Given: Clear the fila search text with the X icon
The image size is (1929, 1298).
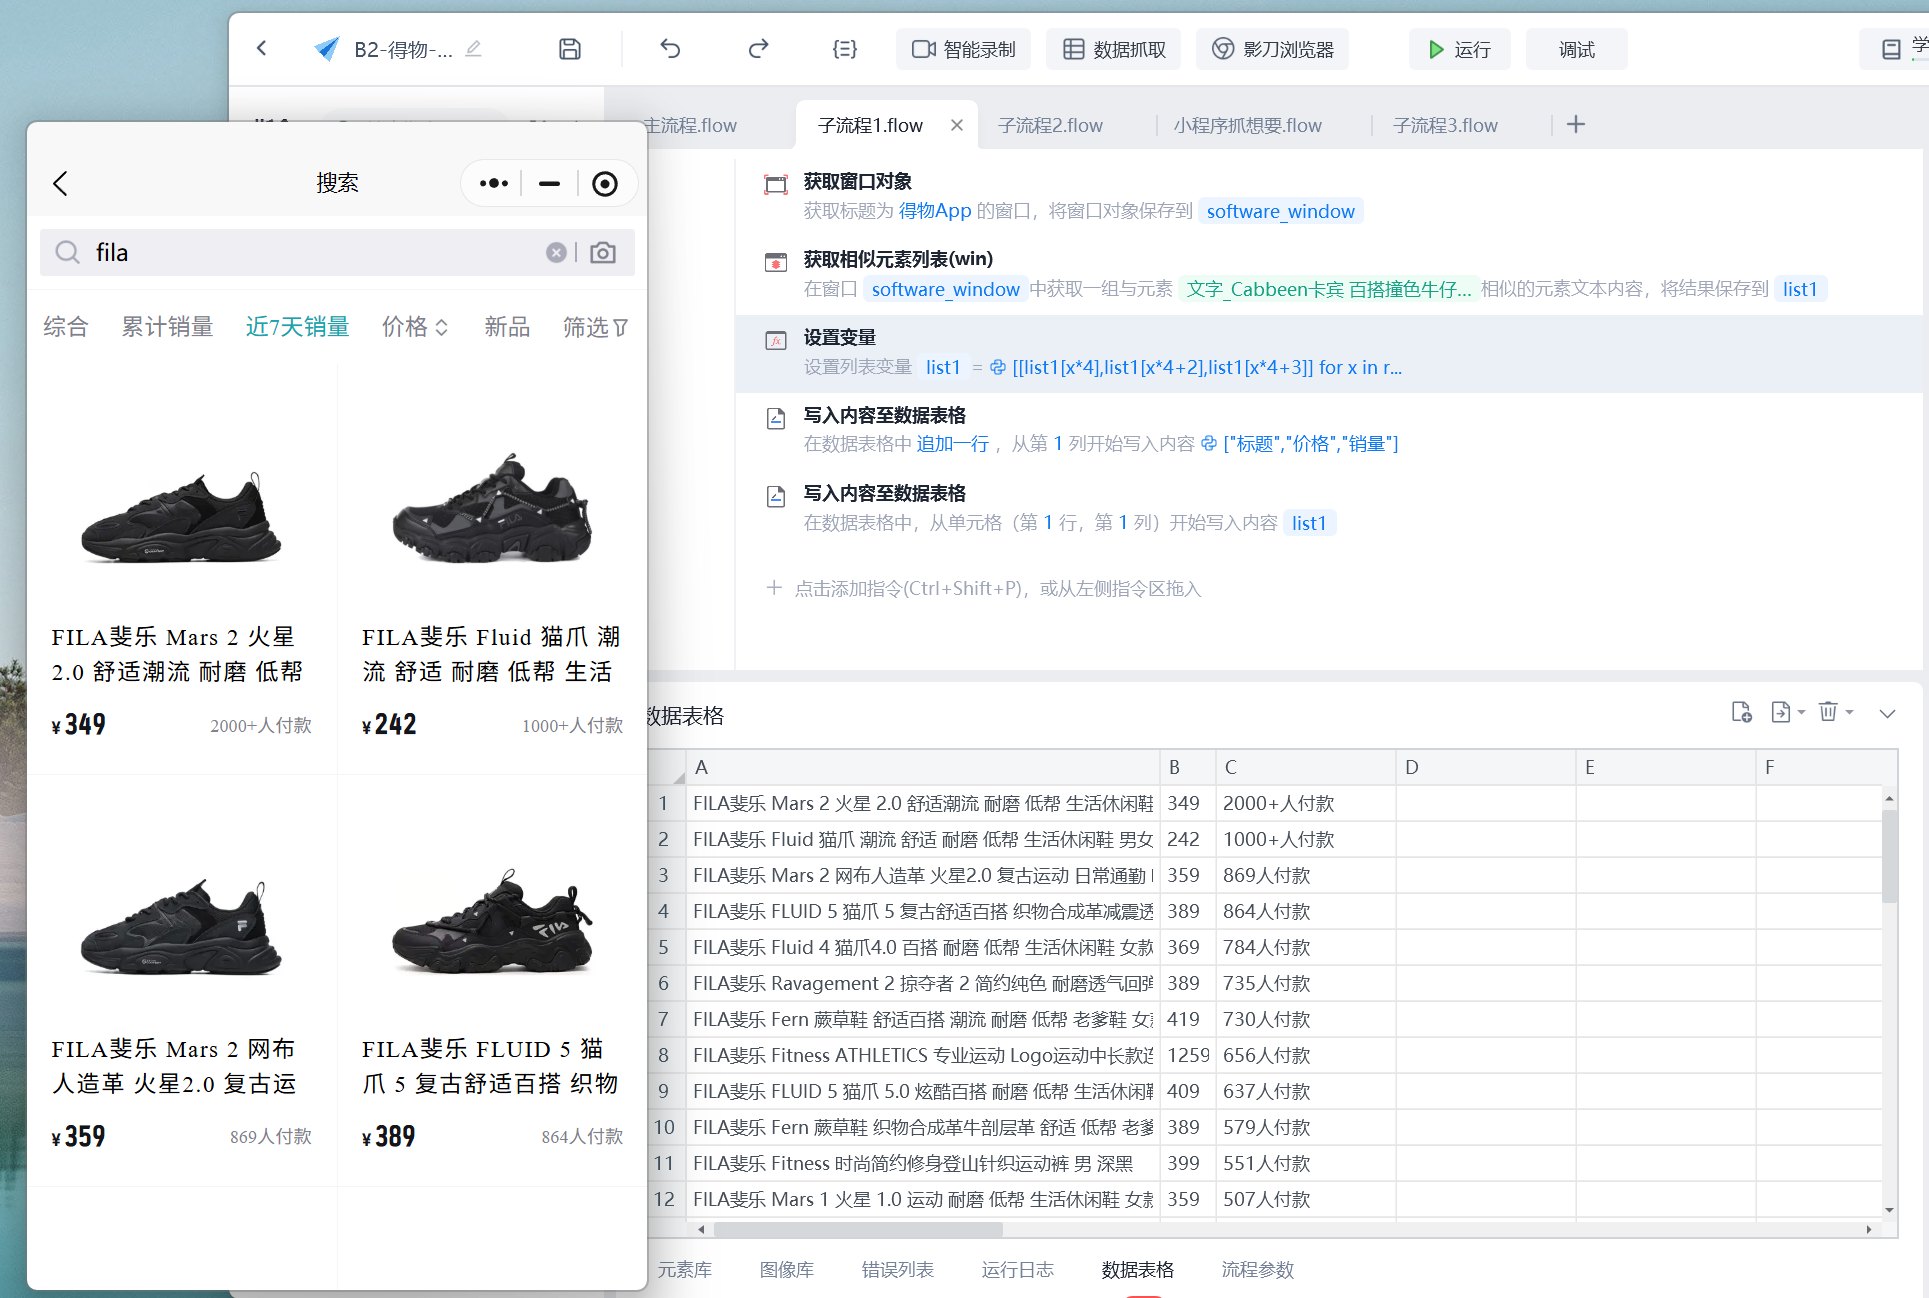Looking at the screenshot, I should (x=556, y=253).
